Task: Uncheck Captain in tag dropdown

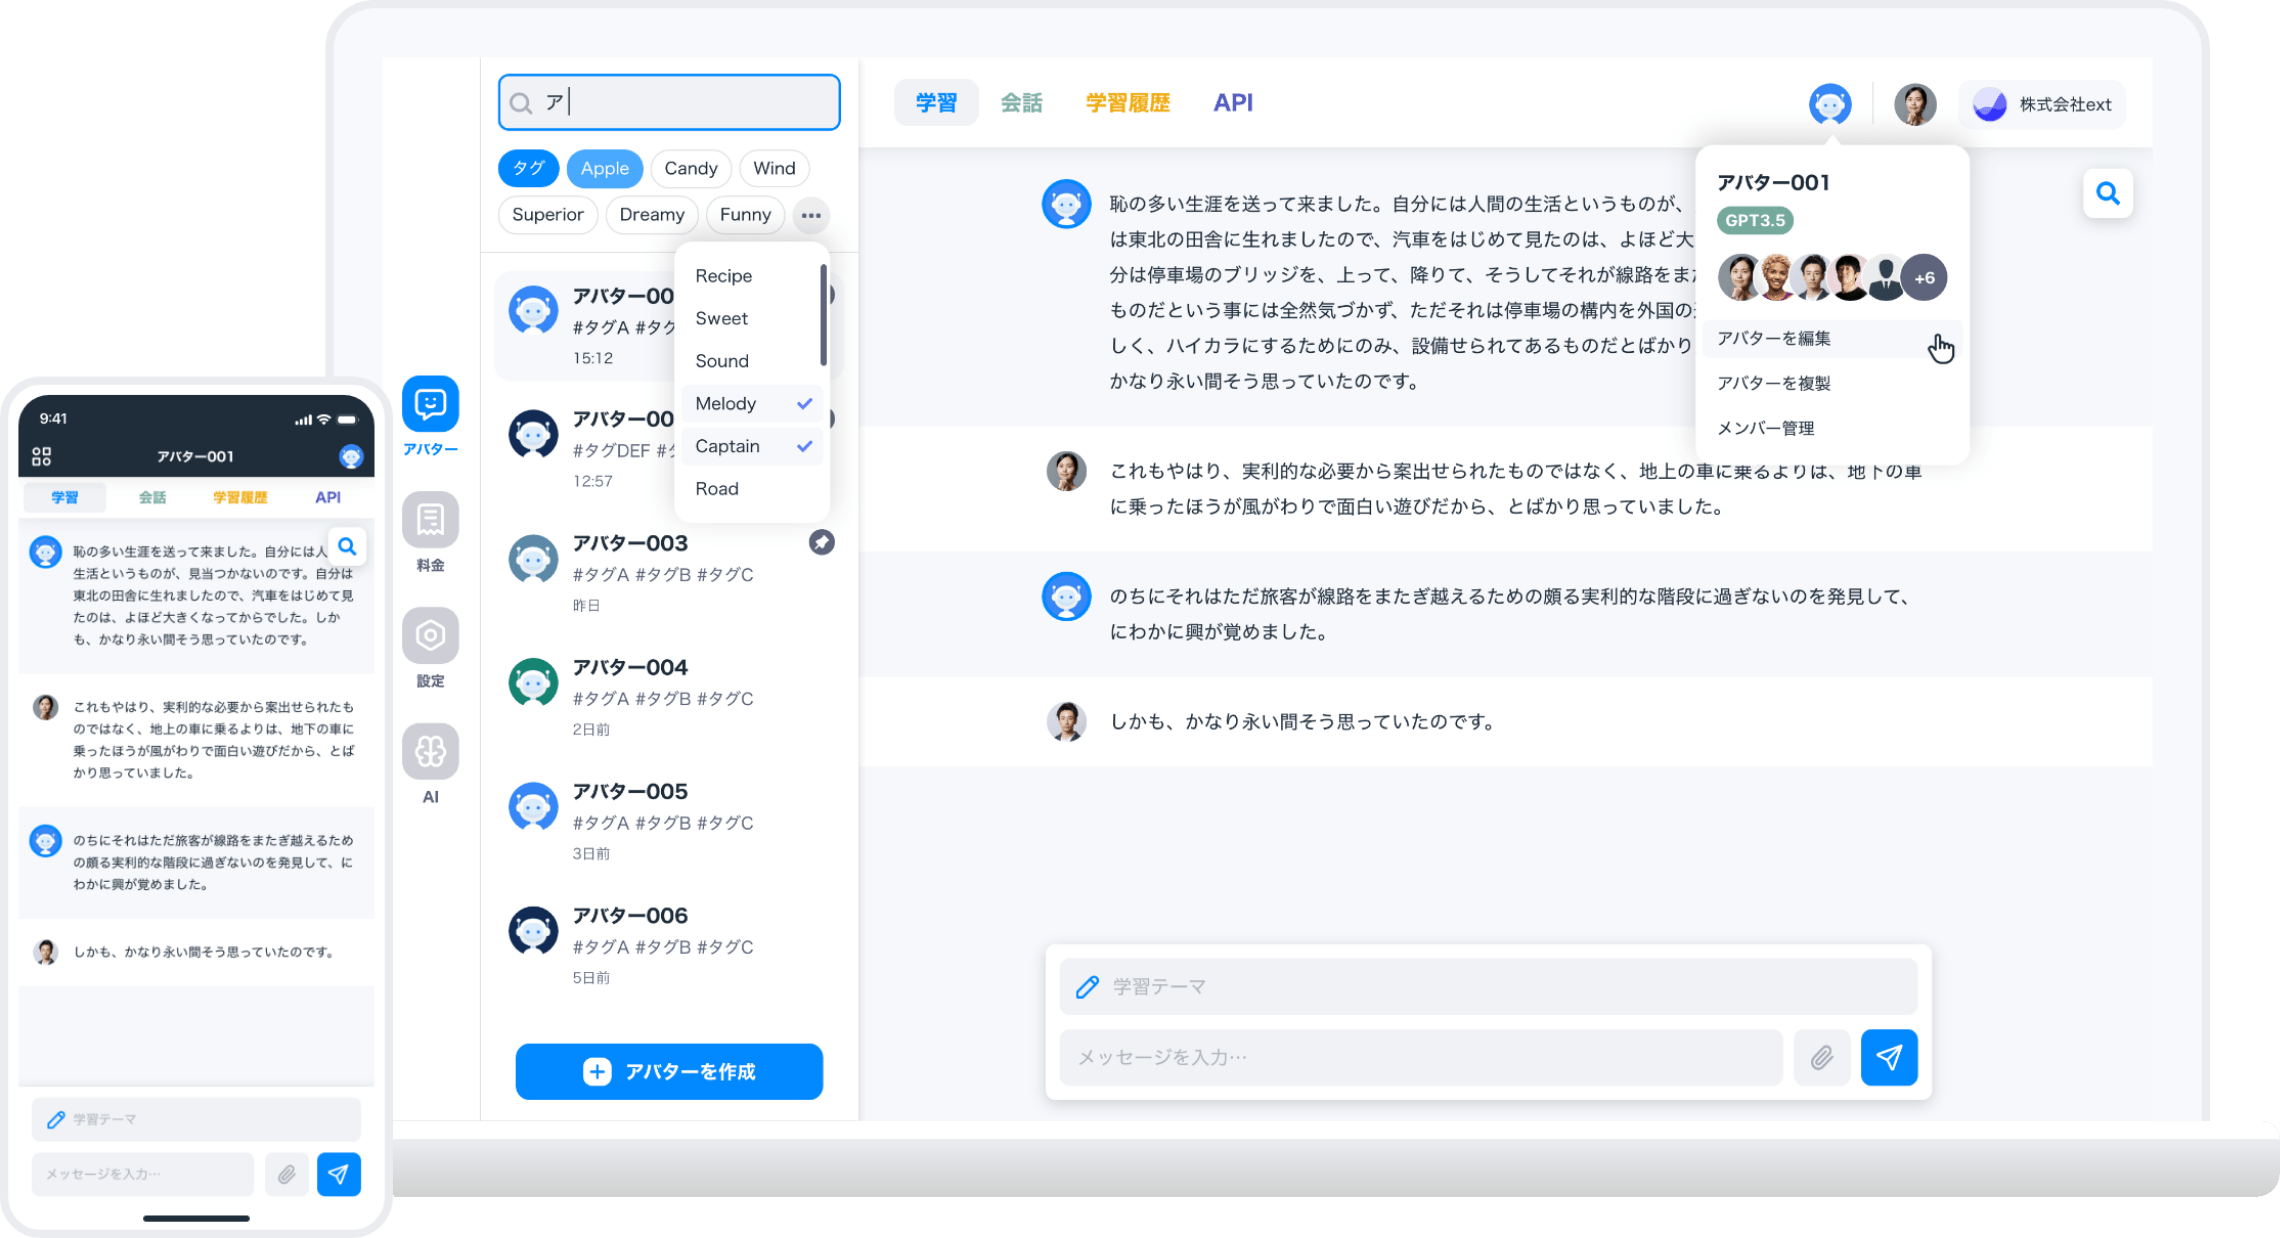Action: coord(752,447)
